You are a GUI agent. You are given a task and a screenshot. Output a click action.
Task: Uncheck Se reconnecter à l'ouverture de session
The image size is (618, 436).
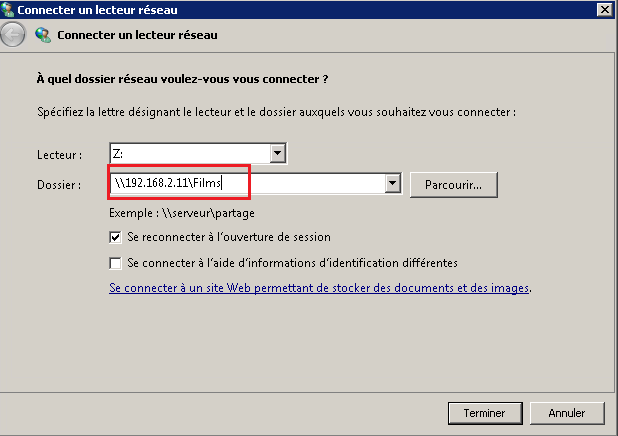click(115, 237)
